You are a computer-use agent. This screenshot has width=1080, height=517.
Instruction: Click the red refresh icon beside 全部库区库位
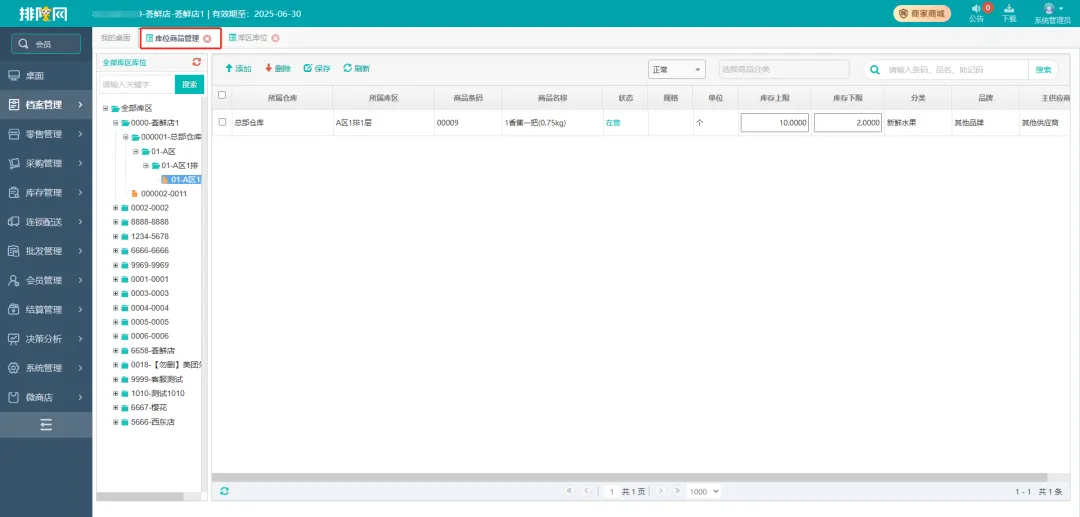[197, 62]
